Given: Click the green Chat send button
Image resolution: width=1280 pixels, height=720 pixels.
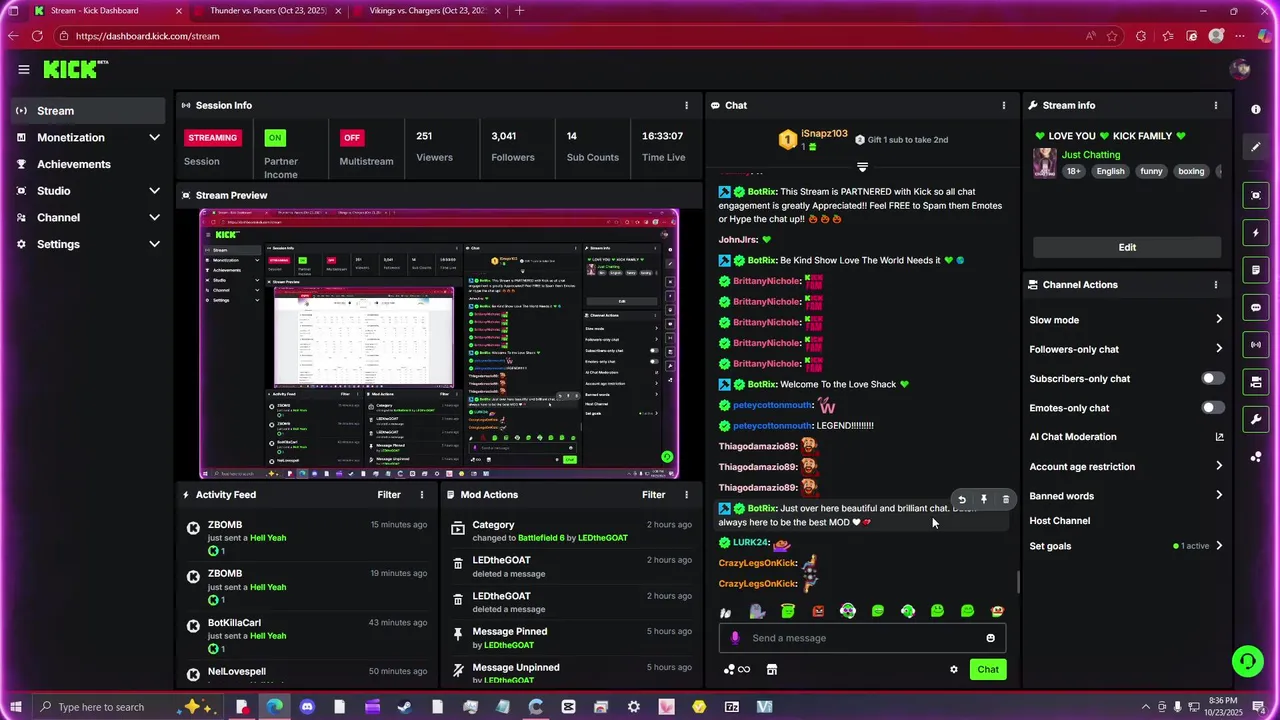Looking at the screenshot, I should coord(988,670).
